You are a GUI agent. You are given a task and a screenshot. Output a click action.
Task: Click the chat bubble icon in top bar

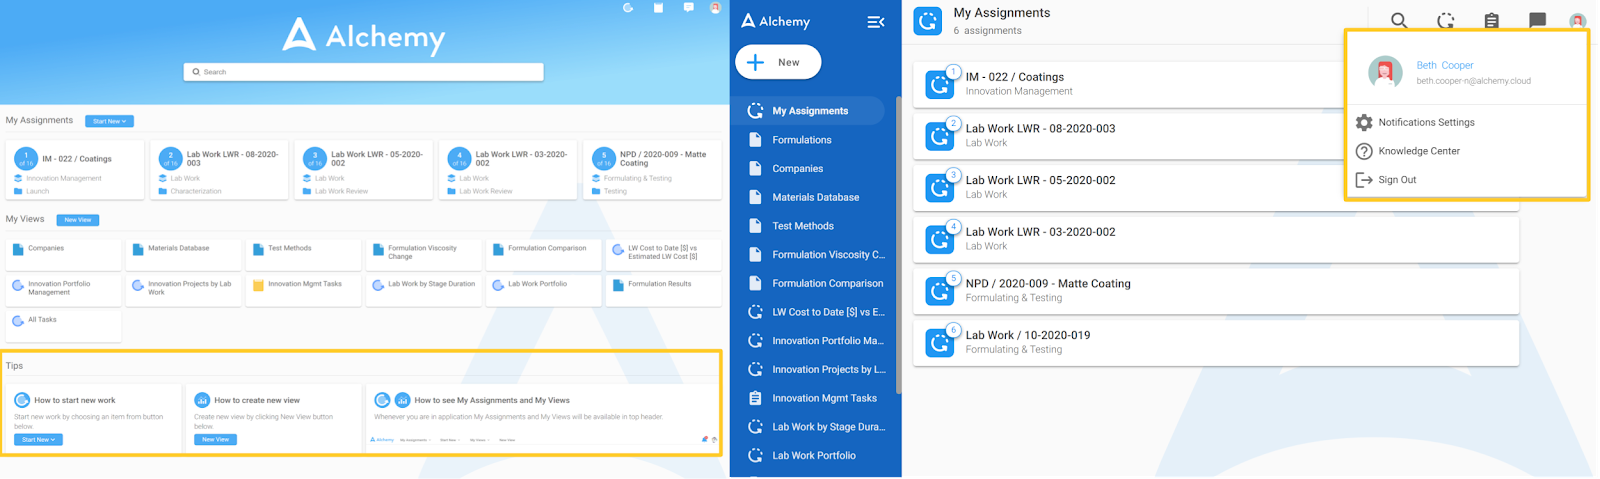click(x=1537, y=20)
